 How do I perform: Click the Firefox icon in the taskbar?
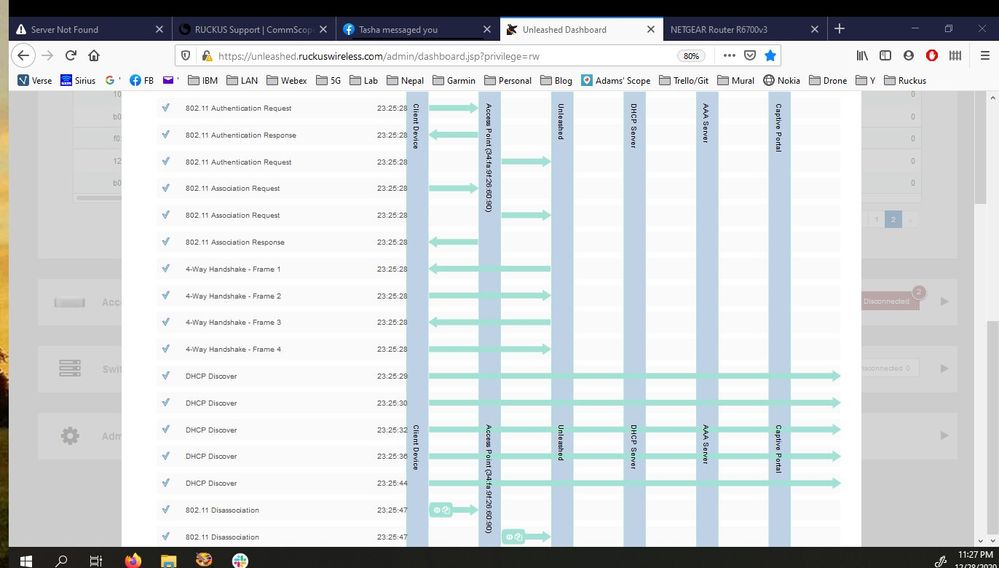[x=133, y=560]
